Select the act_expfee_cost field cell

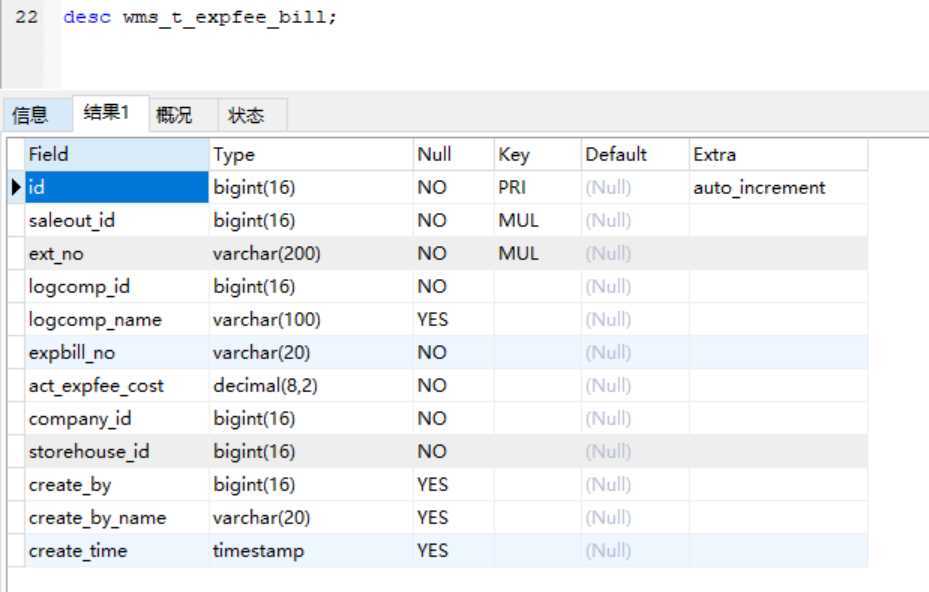(117, 386)
